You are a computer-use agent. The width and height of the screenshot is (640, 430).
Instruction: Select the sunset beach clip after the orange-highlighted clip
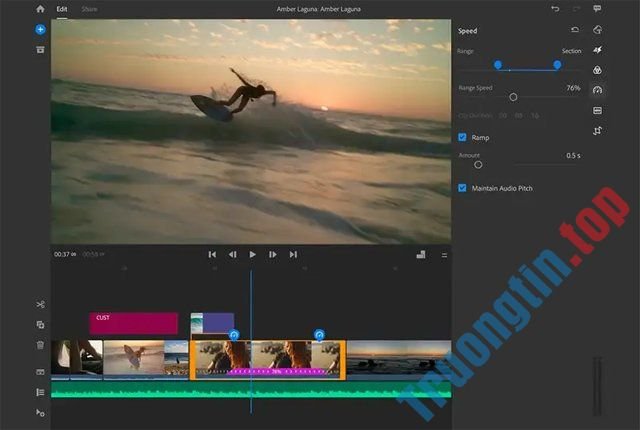[x=399, y=359]
